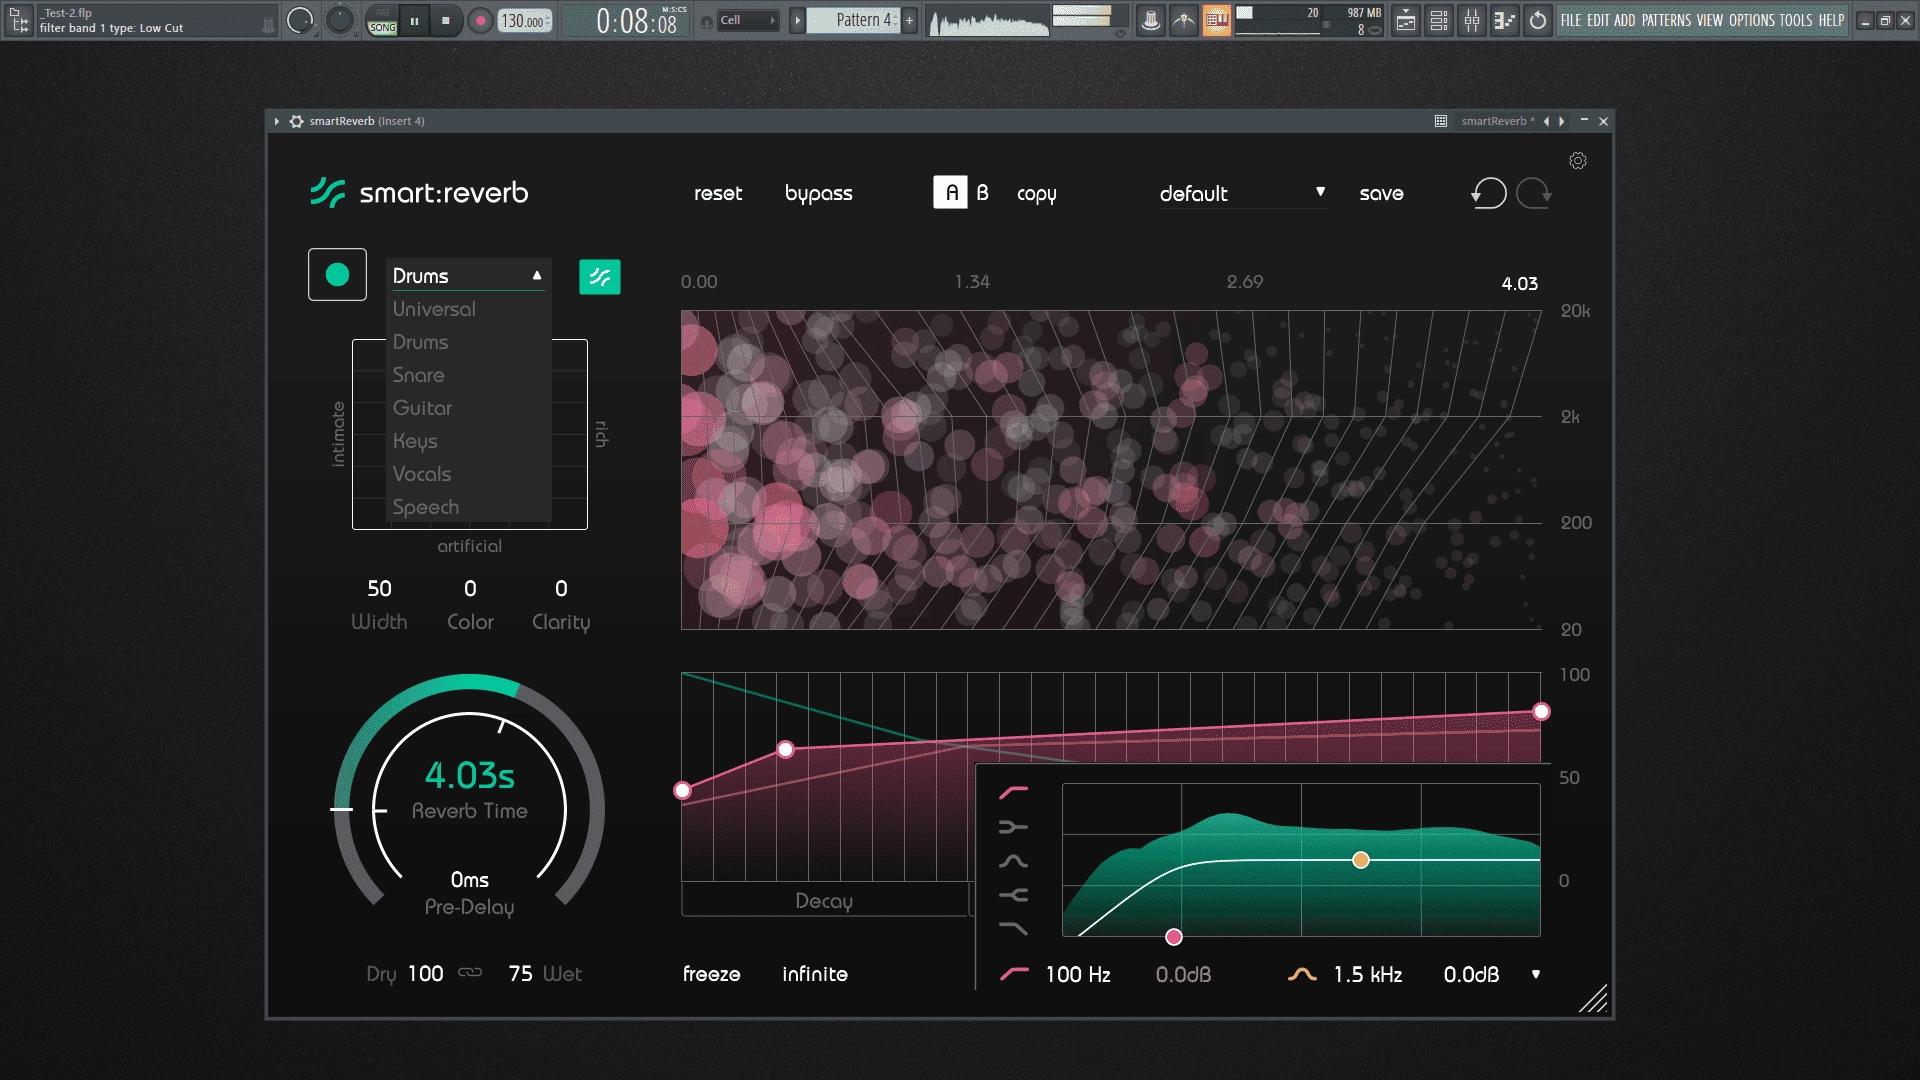The width and height of the screenshot is (1920, 1080).
Task: Switch to state A
Action: [x=950, y=192]
